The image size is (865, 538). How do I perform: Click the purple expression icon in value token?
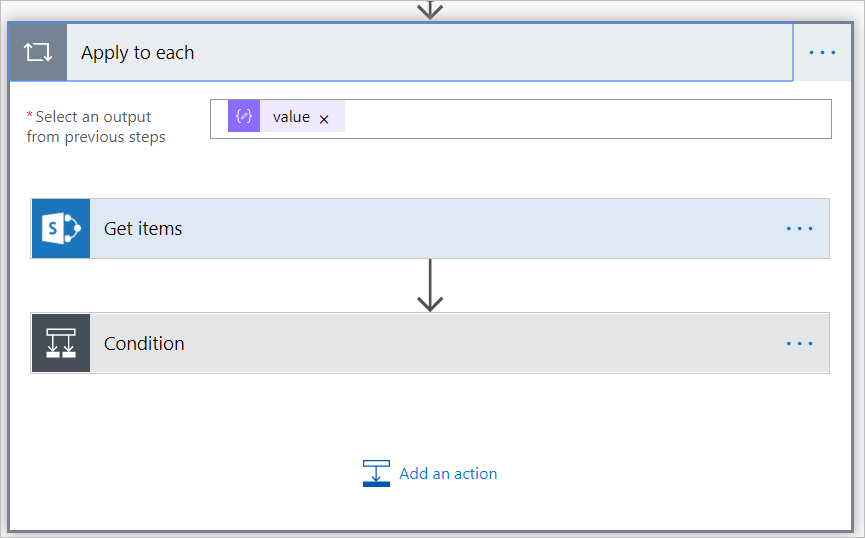click(243, 117)
